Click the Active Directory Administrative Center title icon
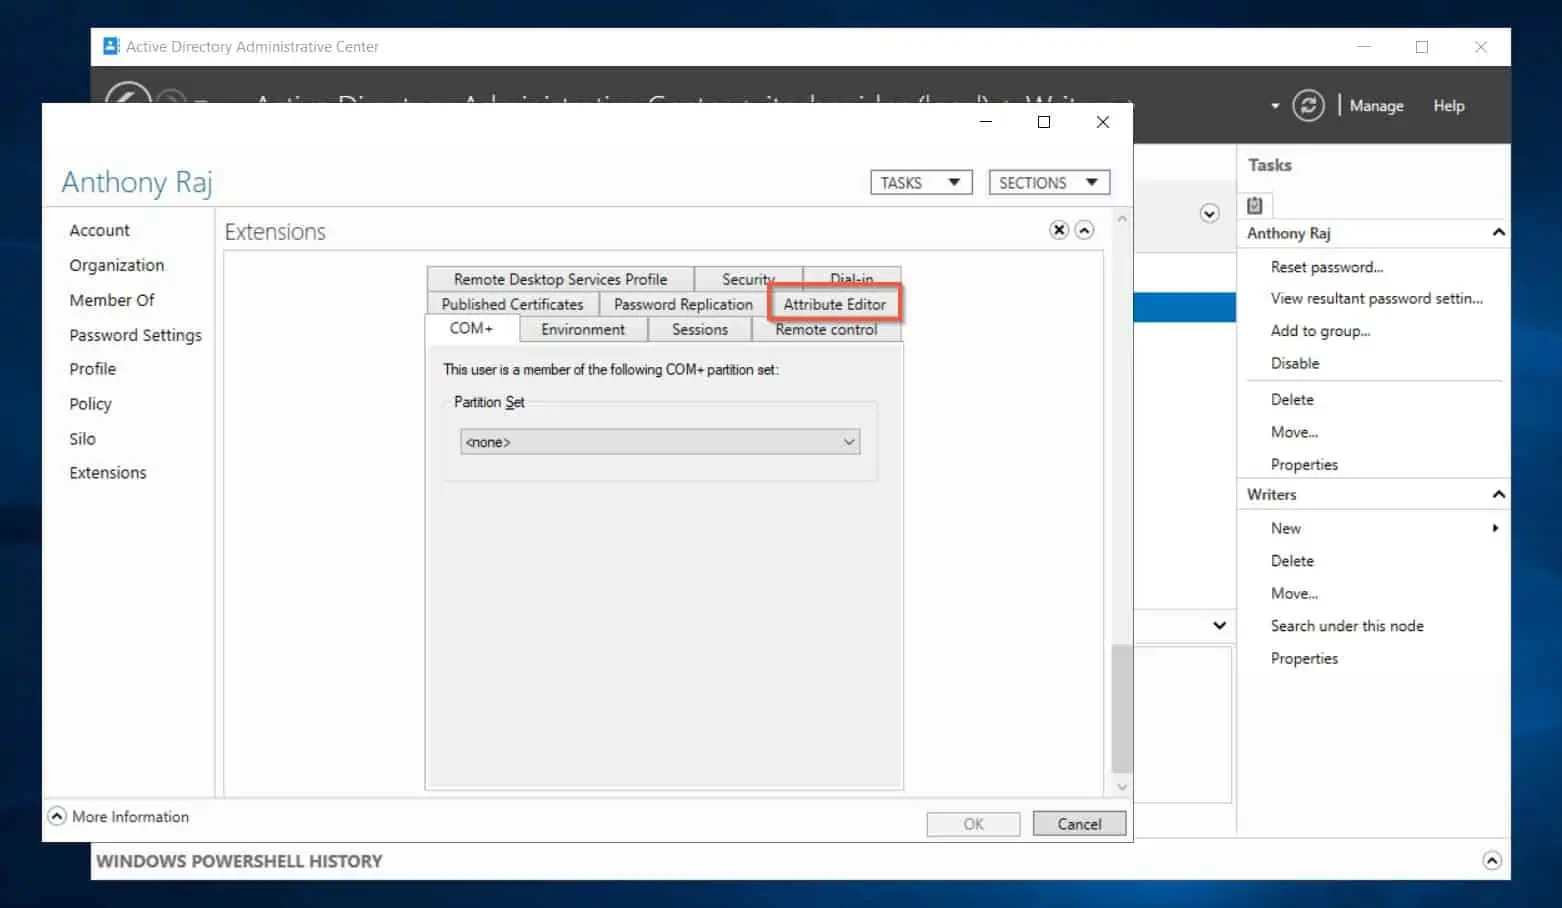The width and height of the screenshot is (1562, 908). [111, 46]
